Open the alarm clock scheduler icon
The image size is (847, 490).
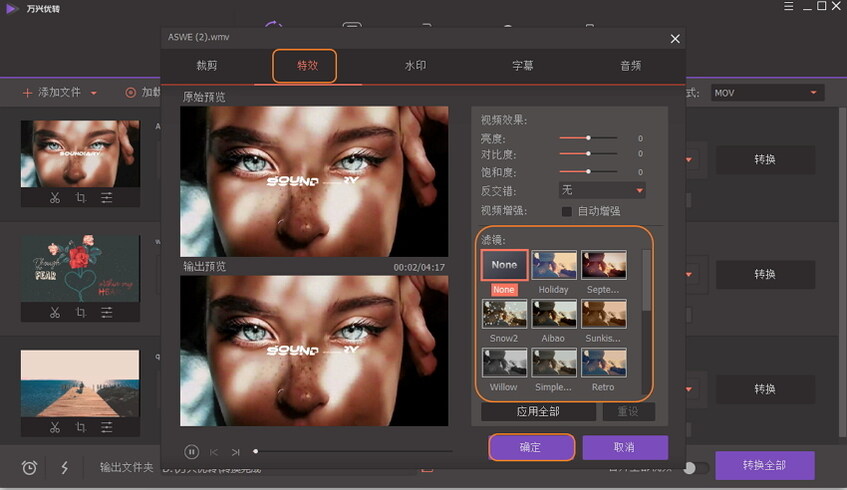[x=30, y=467]
